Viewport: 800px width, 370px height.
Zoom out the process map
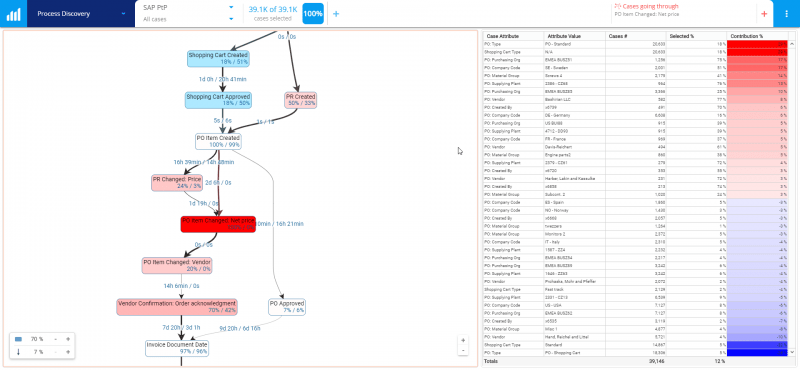click(463, 351)
